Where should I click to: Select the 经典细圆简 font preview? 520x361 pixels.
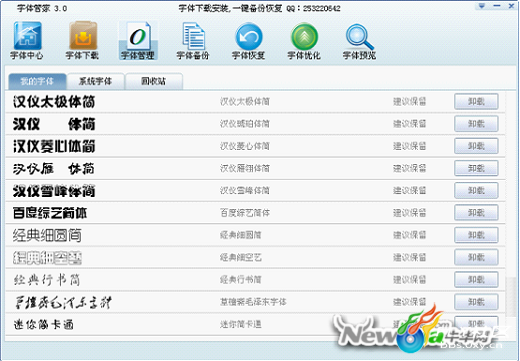click(47, 235)
